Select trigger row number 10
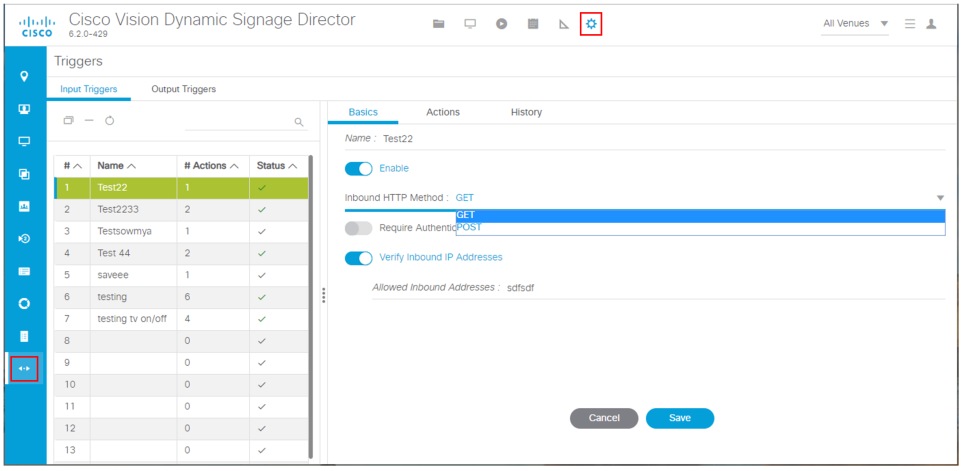This screenshot has height=471, width=966. (x=181, y=385)
